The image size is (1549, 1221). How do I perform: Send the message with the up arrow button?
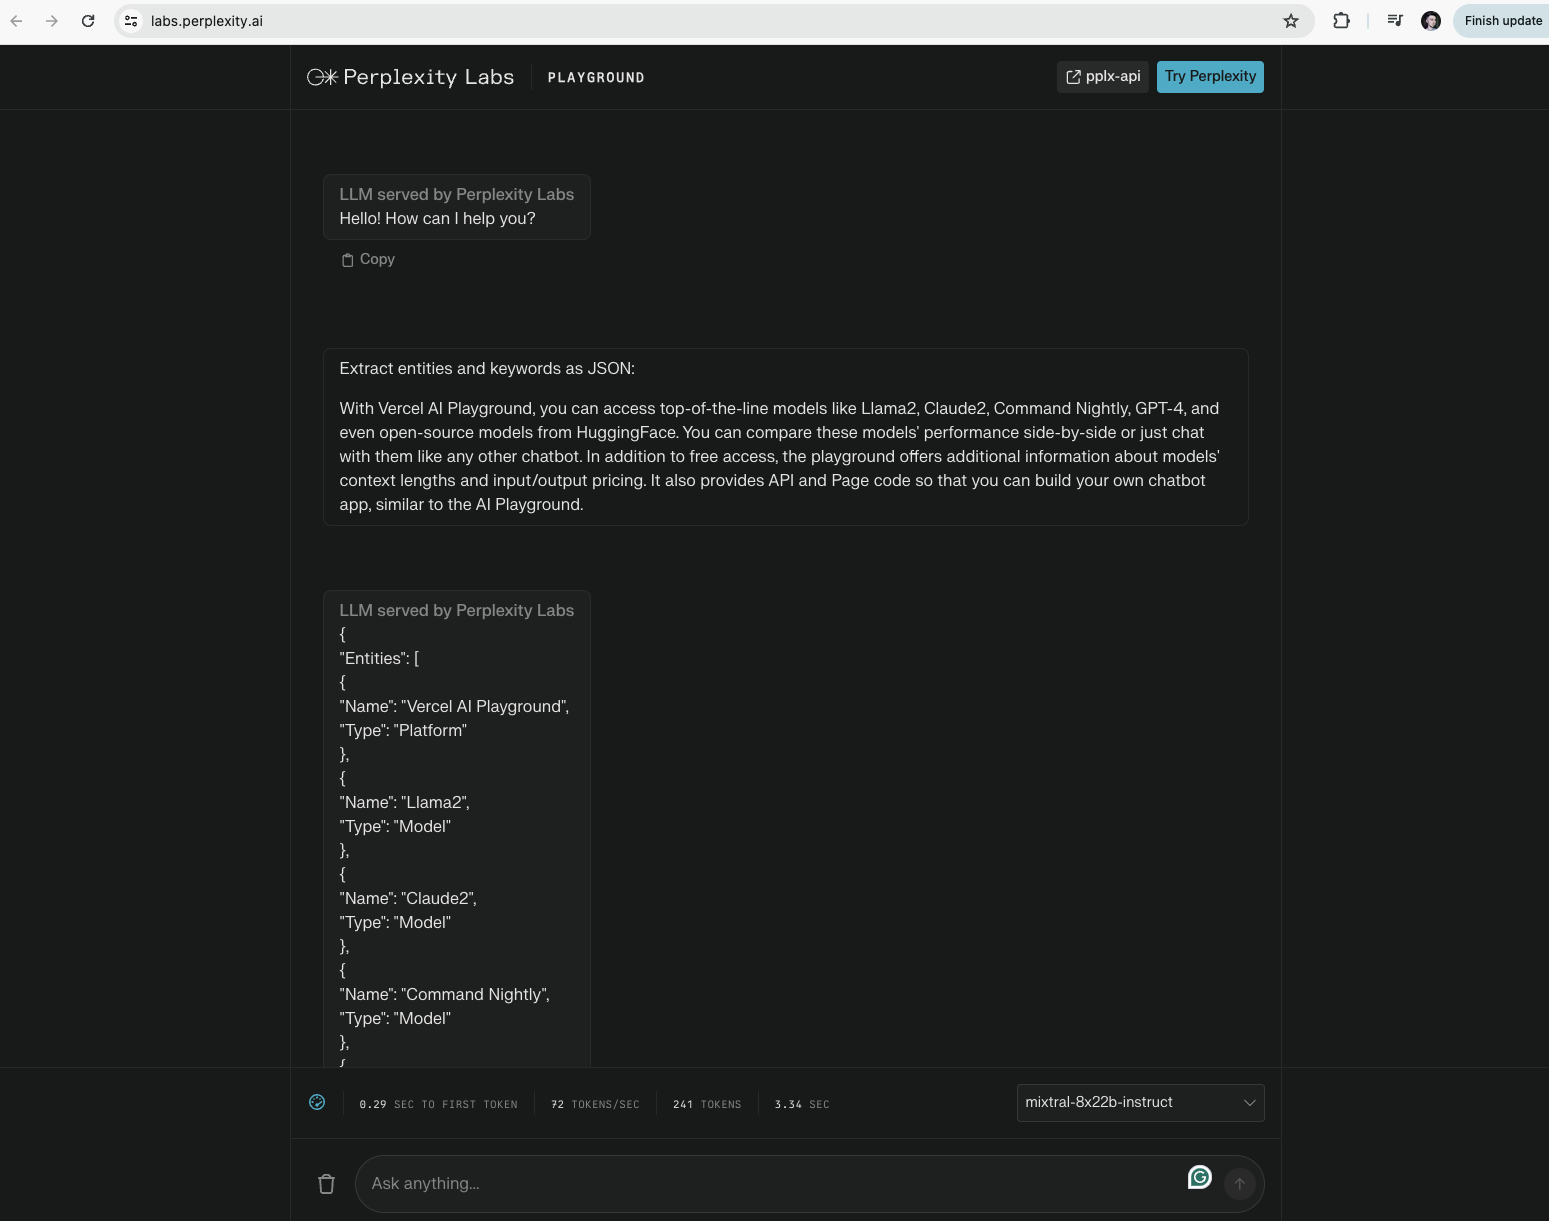(x=1240, y=1184)
